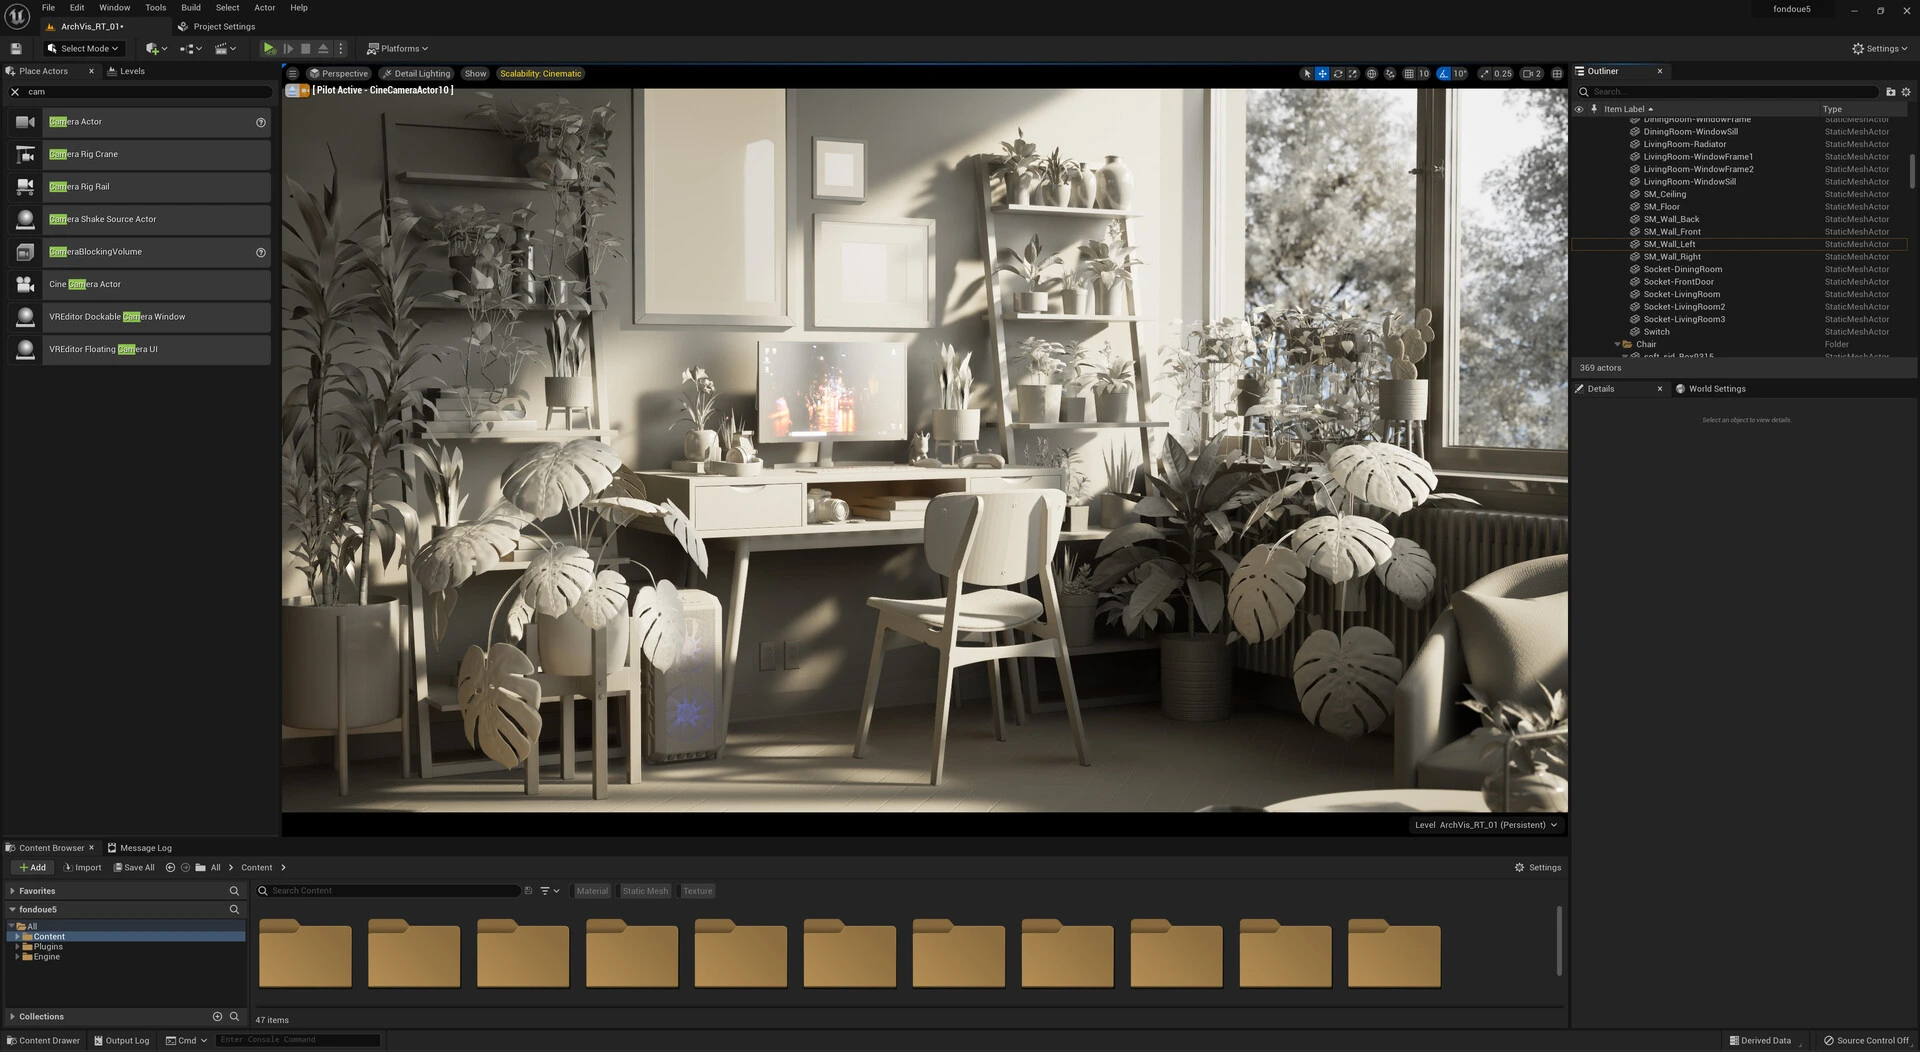This screenshot has height=1052, width=1920.
Task: Save the current level with floppy disk icon
Action: 16,48
